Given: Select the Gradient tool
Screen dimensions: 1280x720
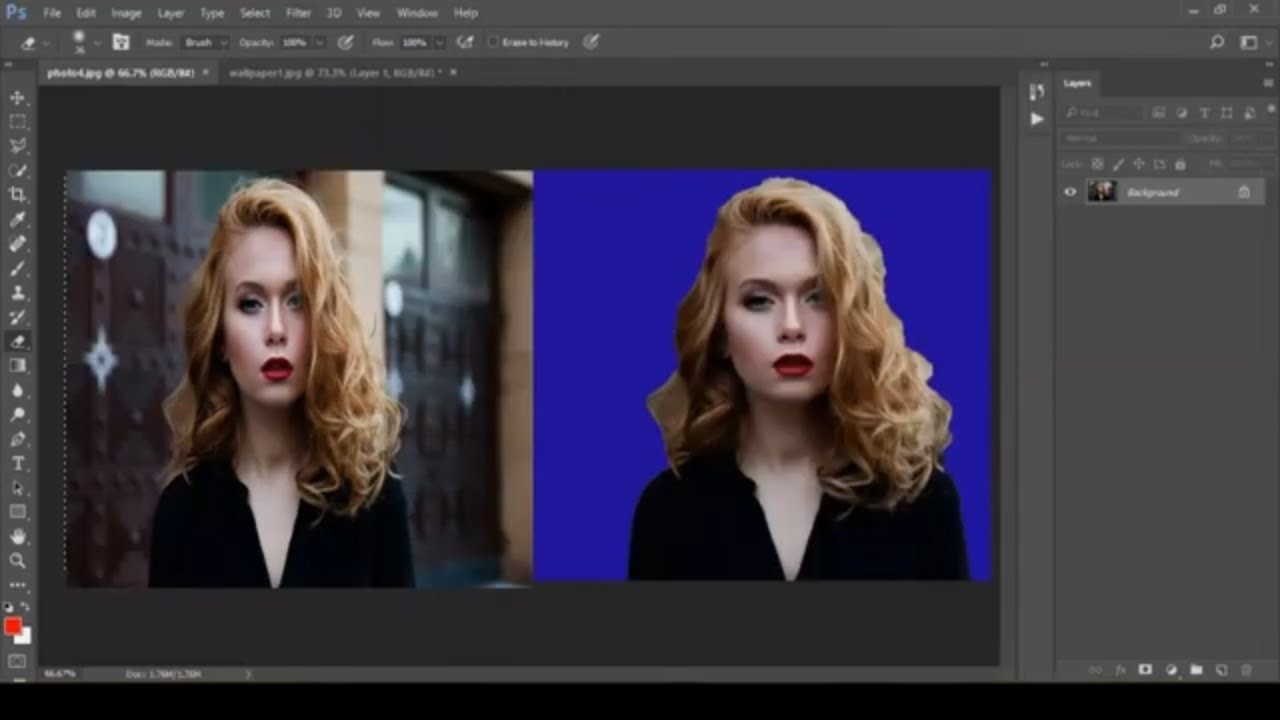Looking at the screenshot, I should 17,366.
